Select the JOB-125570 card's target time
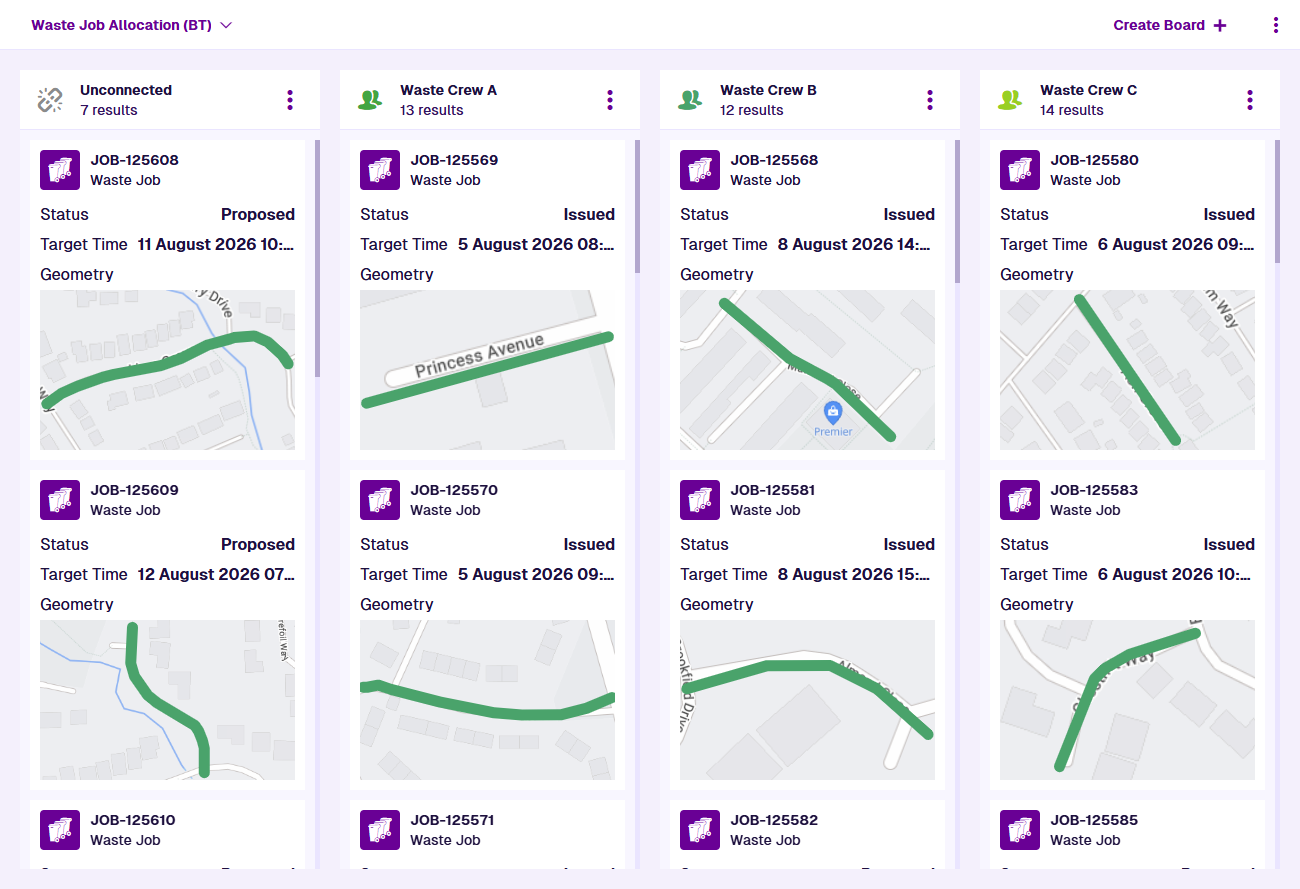Image resolution: width=1300 pixels, height=889 pixels. (536, 574)
